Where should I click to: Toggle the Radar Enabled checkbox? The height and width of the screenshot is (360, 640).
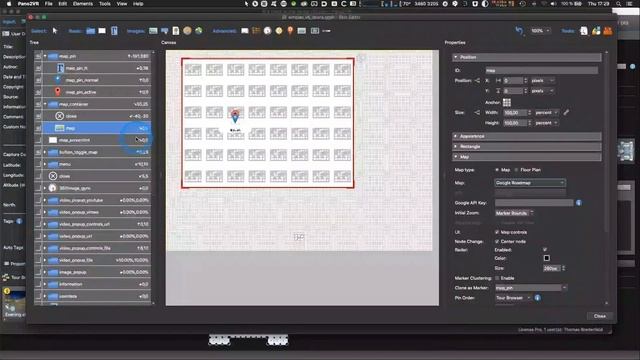pos(545,249)
